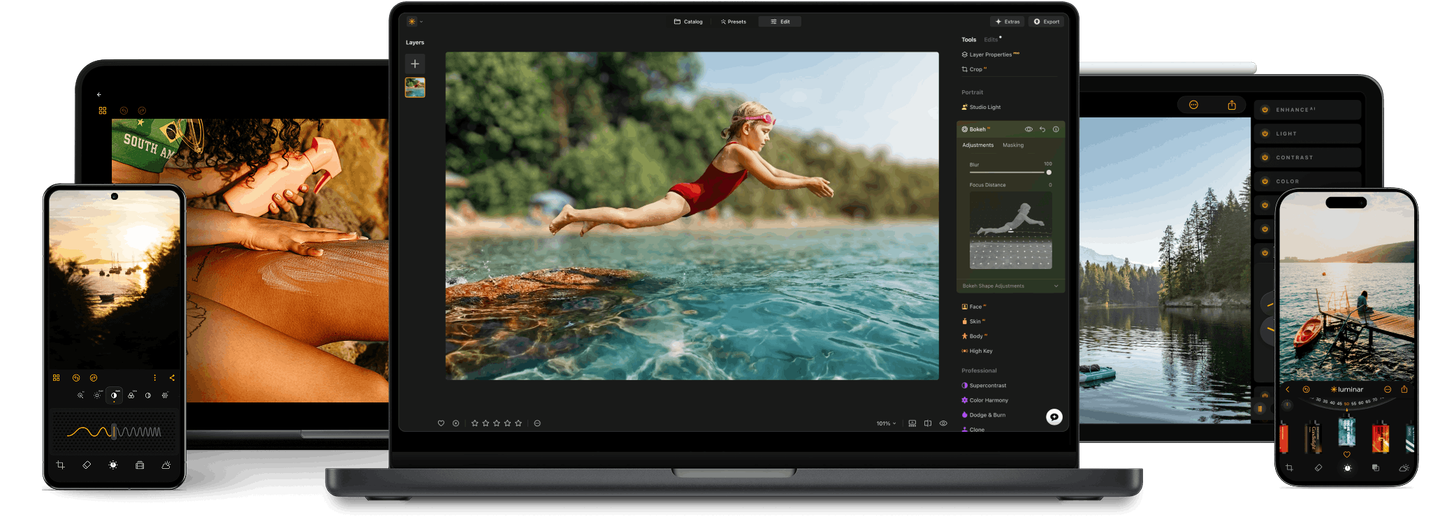1440x531 pixels.
Task: Reset the Bokeh tool with undo arrow
Action: tap(1042, 129)
